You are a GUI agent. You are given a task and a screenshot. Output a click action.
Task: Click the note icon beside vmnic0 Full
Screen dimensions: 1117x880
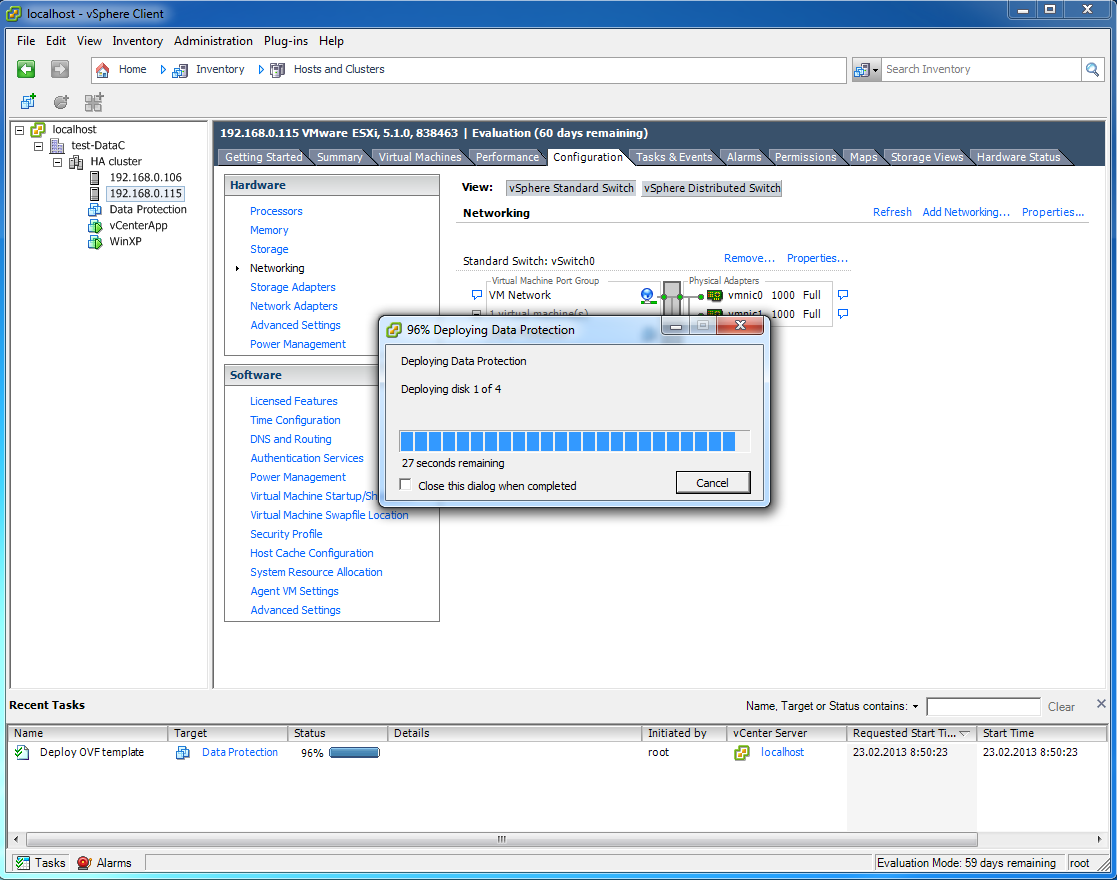coord(843,295)
